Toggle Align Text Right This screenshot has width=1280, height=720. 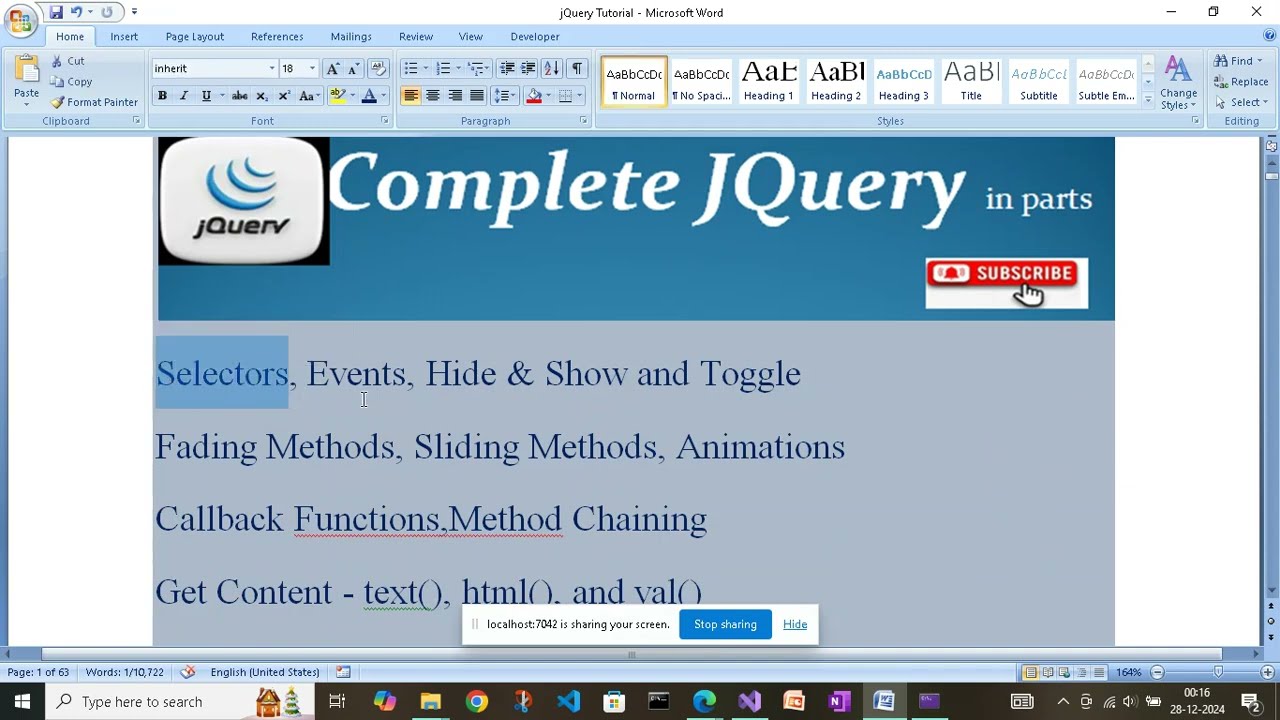tap(455, 96)
